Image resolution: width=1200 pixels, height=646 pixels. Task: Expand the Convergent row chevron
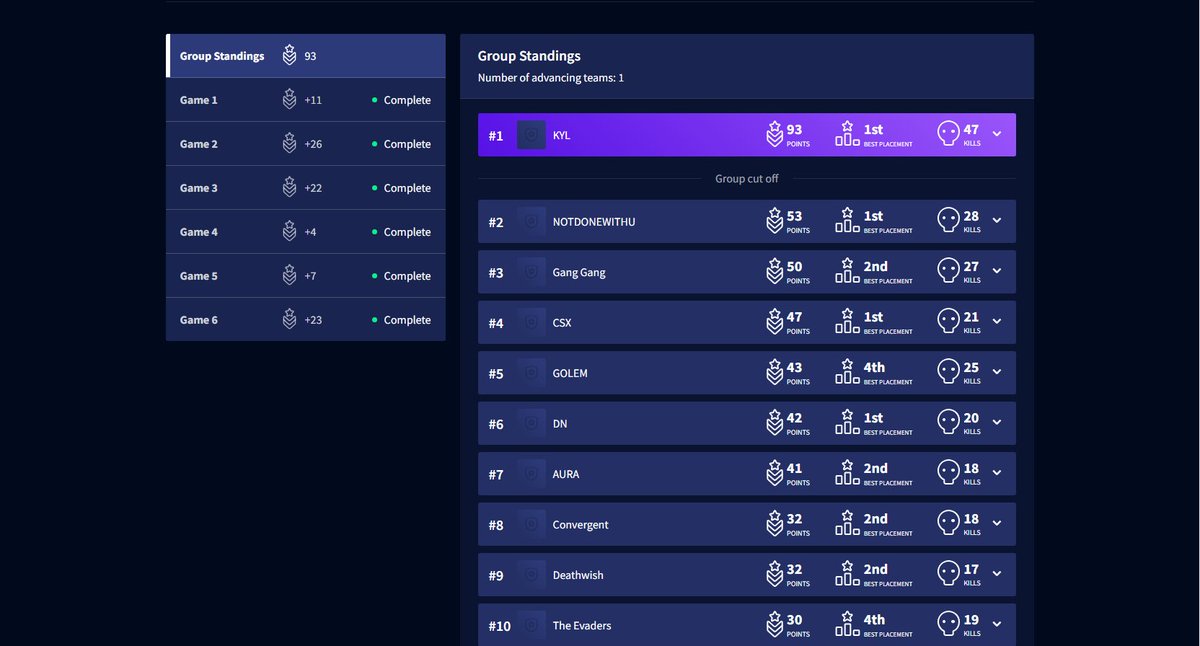996,524
